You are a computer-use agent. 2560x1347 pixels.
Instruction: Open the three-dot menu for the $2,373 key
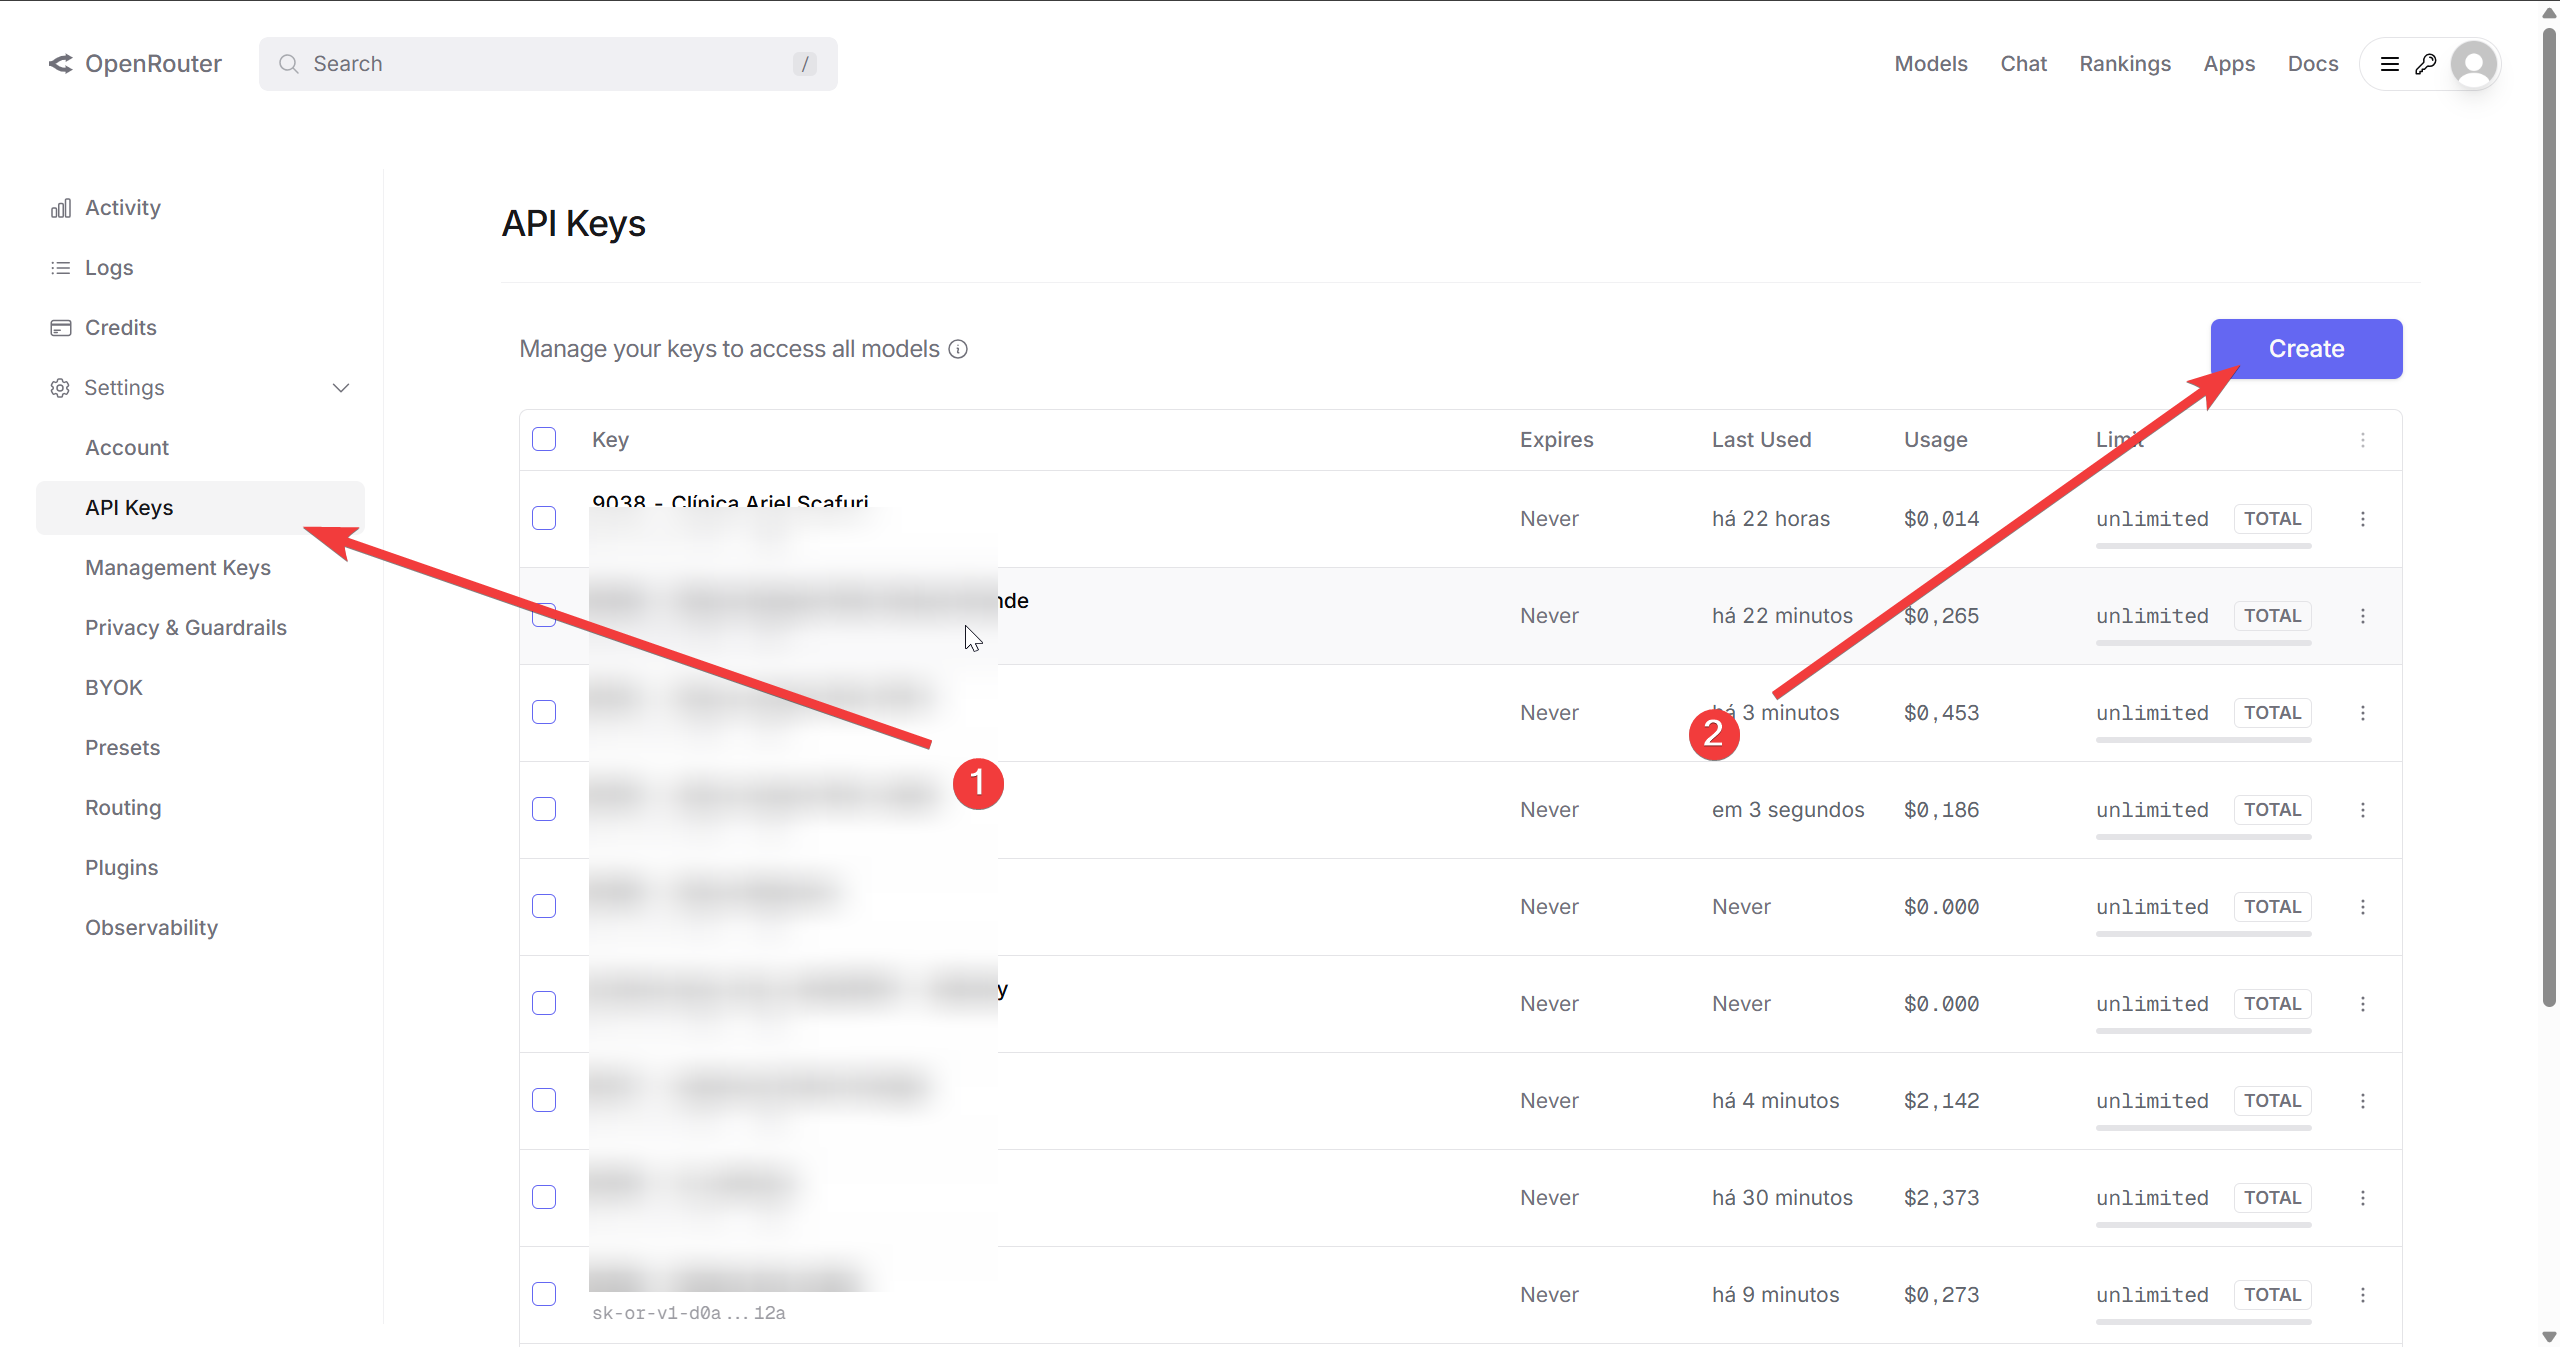click(x=2363, y=1198)
